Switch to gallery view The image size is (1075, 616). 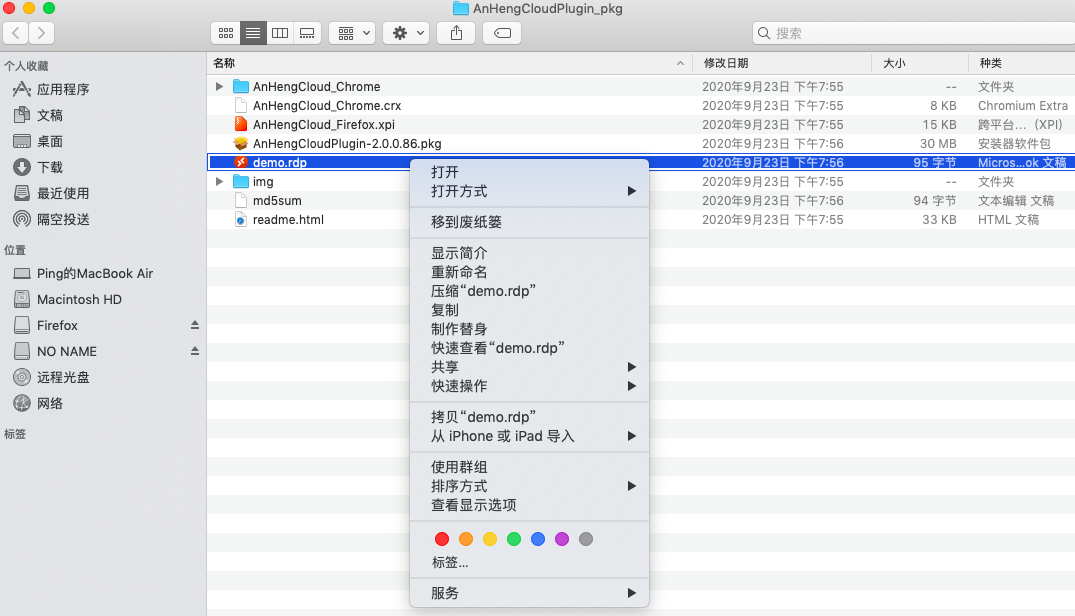307,33
